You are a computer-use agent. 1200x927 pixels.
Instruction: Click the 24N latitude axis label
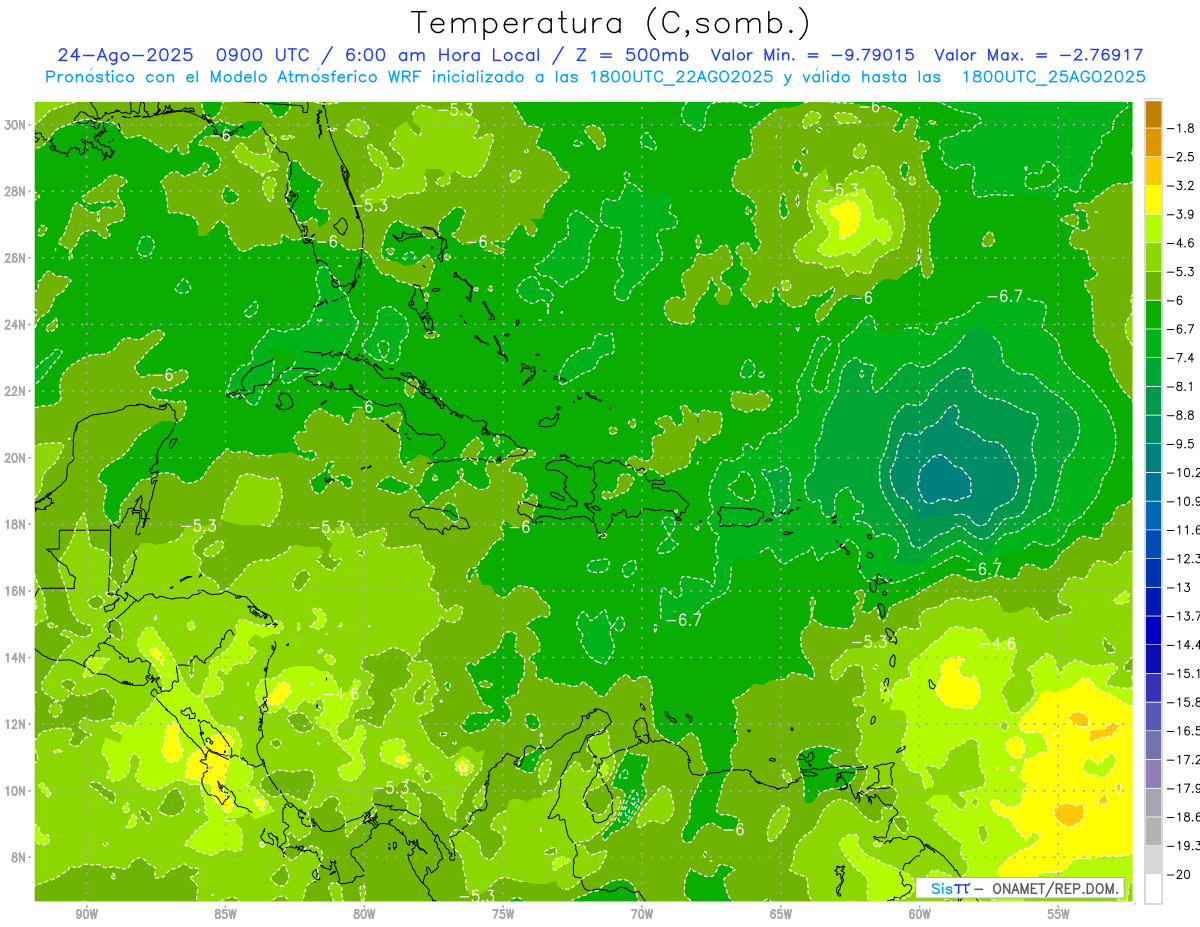(x=17, y=325)
